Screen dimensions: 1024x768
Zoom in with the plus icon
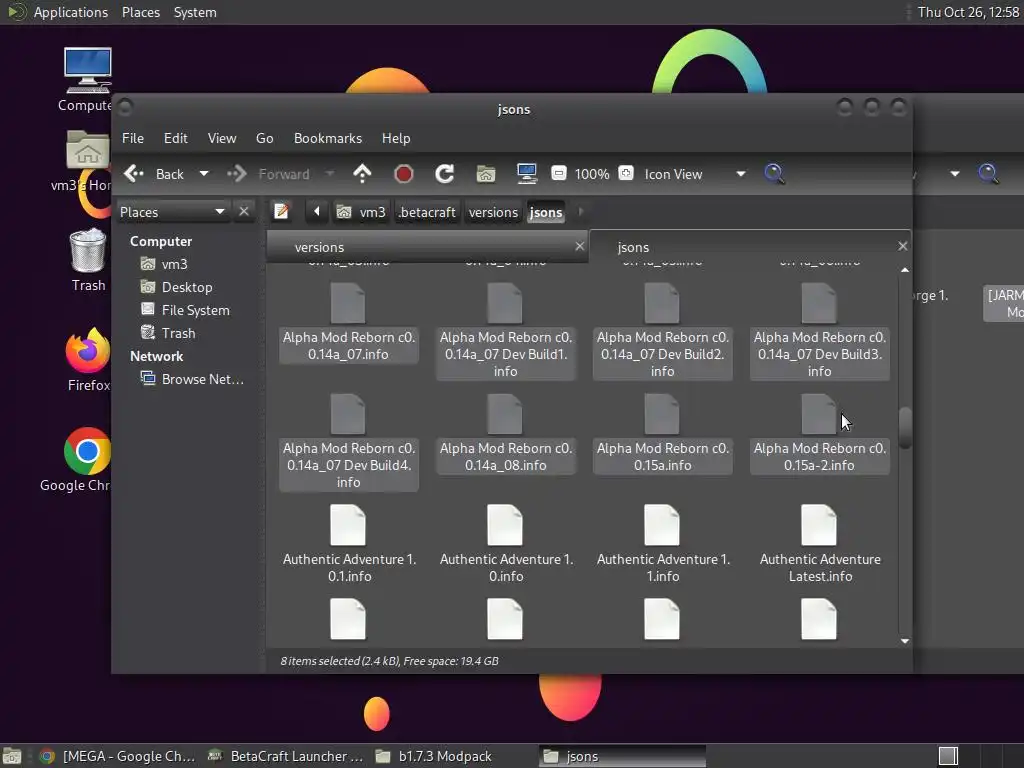pyautogui.click(x=626, y=174)
